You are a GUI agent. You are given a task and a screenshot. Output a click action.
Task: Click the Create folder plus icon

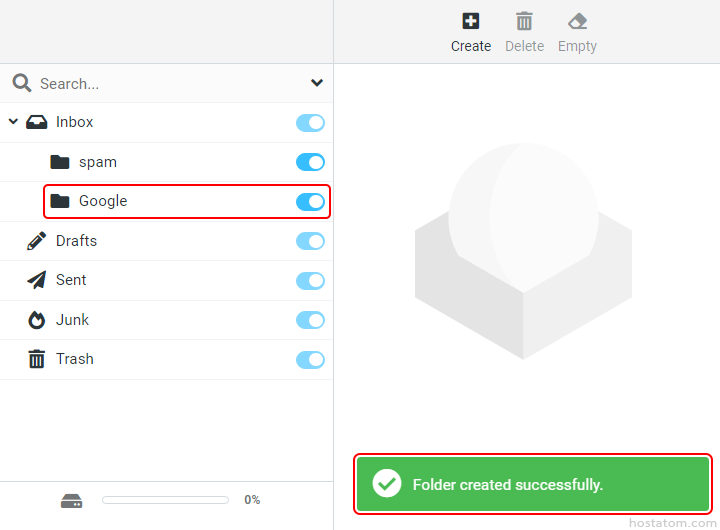coord(470,21)
